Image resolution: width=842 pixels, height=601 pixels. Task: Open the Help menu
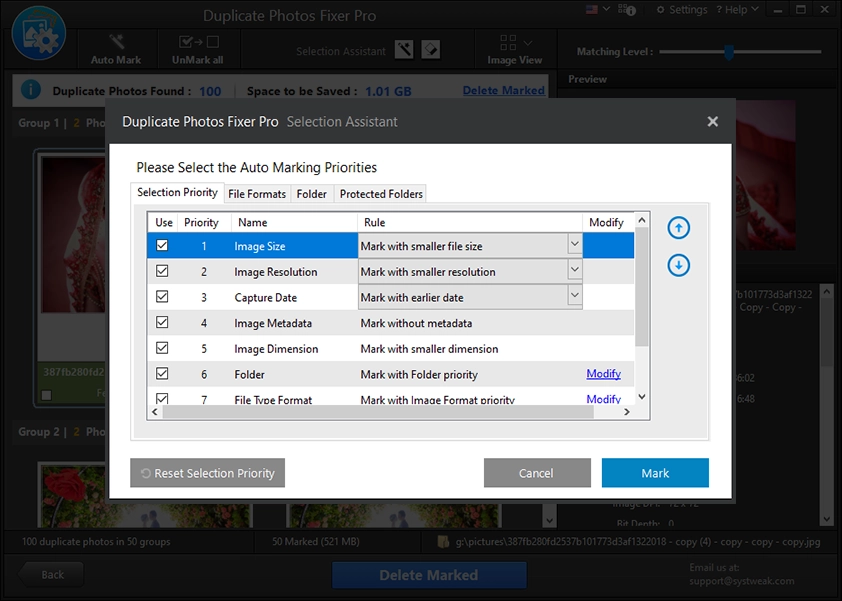coord(737,10)
